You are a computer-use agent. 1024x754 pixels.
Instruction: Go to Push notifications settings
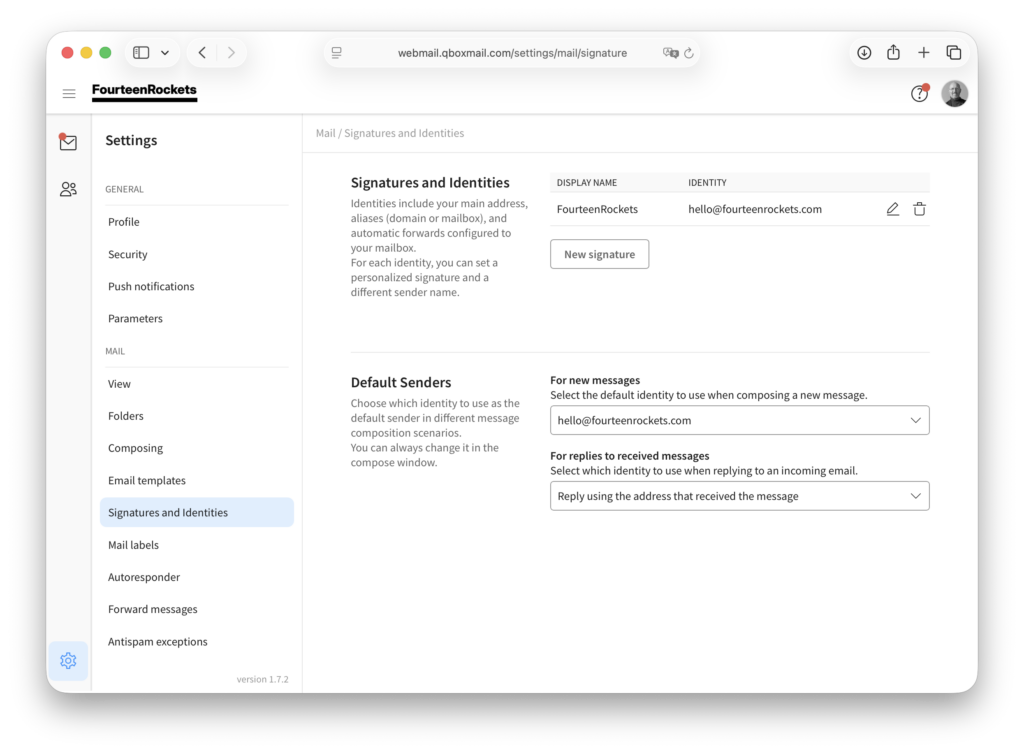197,287
